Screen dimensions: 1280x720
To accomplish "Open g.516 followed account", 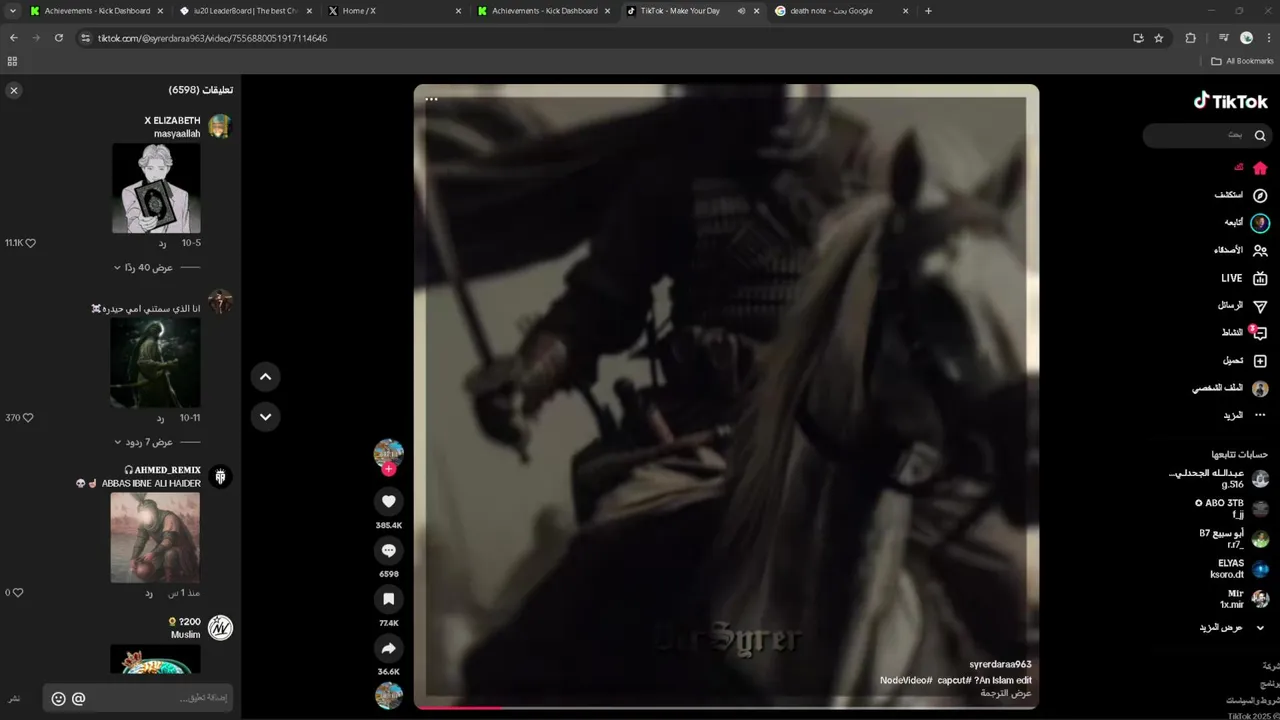I will tap(1219, 478).
